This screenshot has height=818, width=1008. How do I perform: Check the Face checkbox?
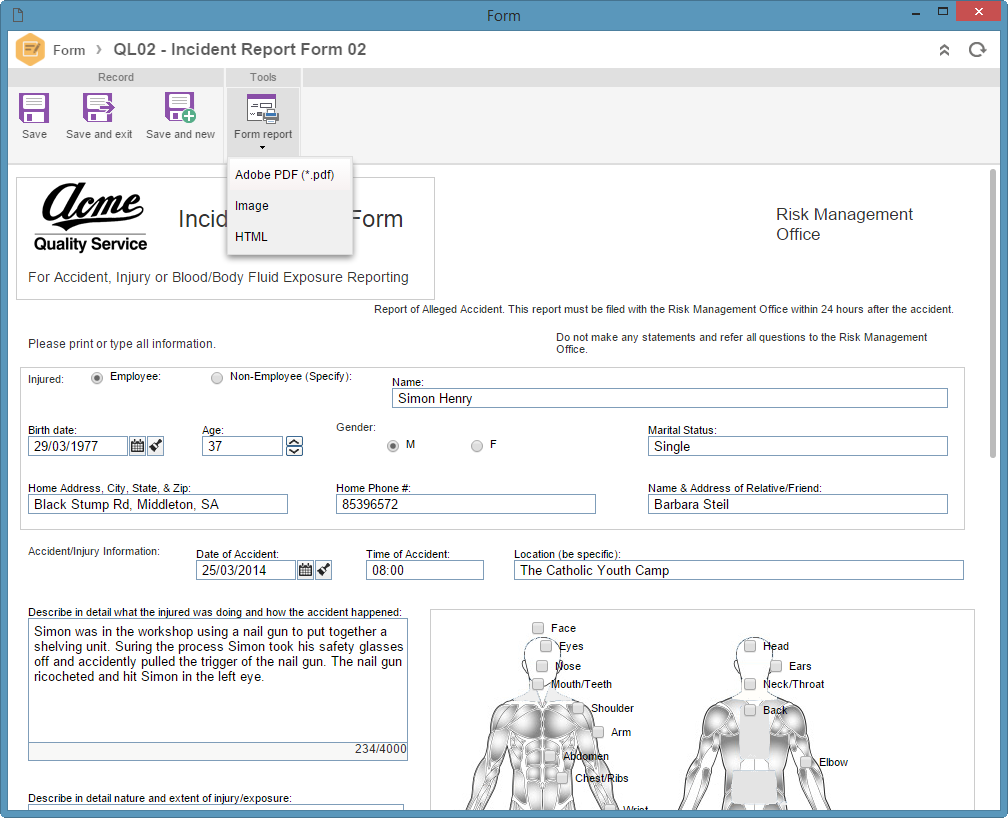[x=538, y=628]
